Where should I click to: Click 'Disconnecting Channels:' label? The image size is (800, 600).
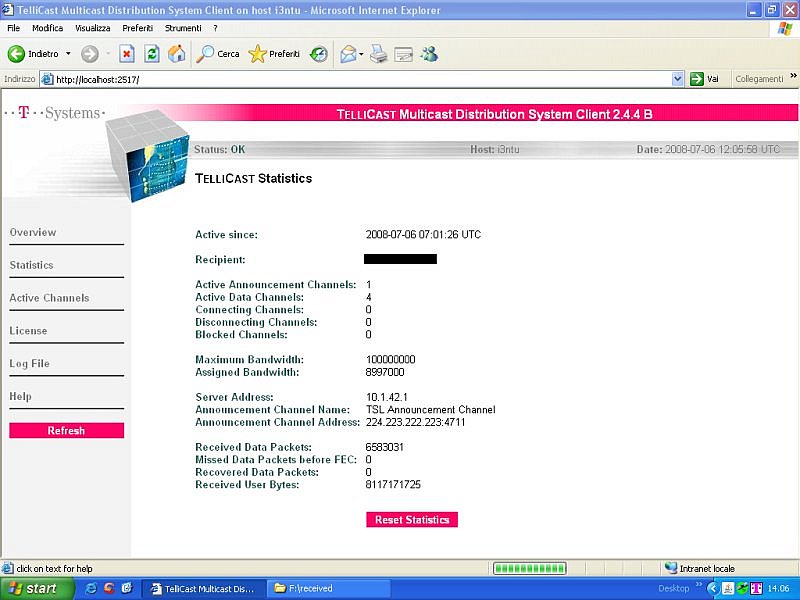coord(256,322)
